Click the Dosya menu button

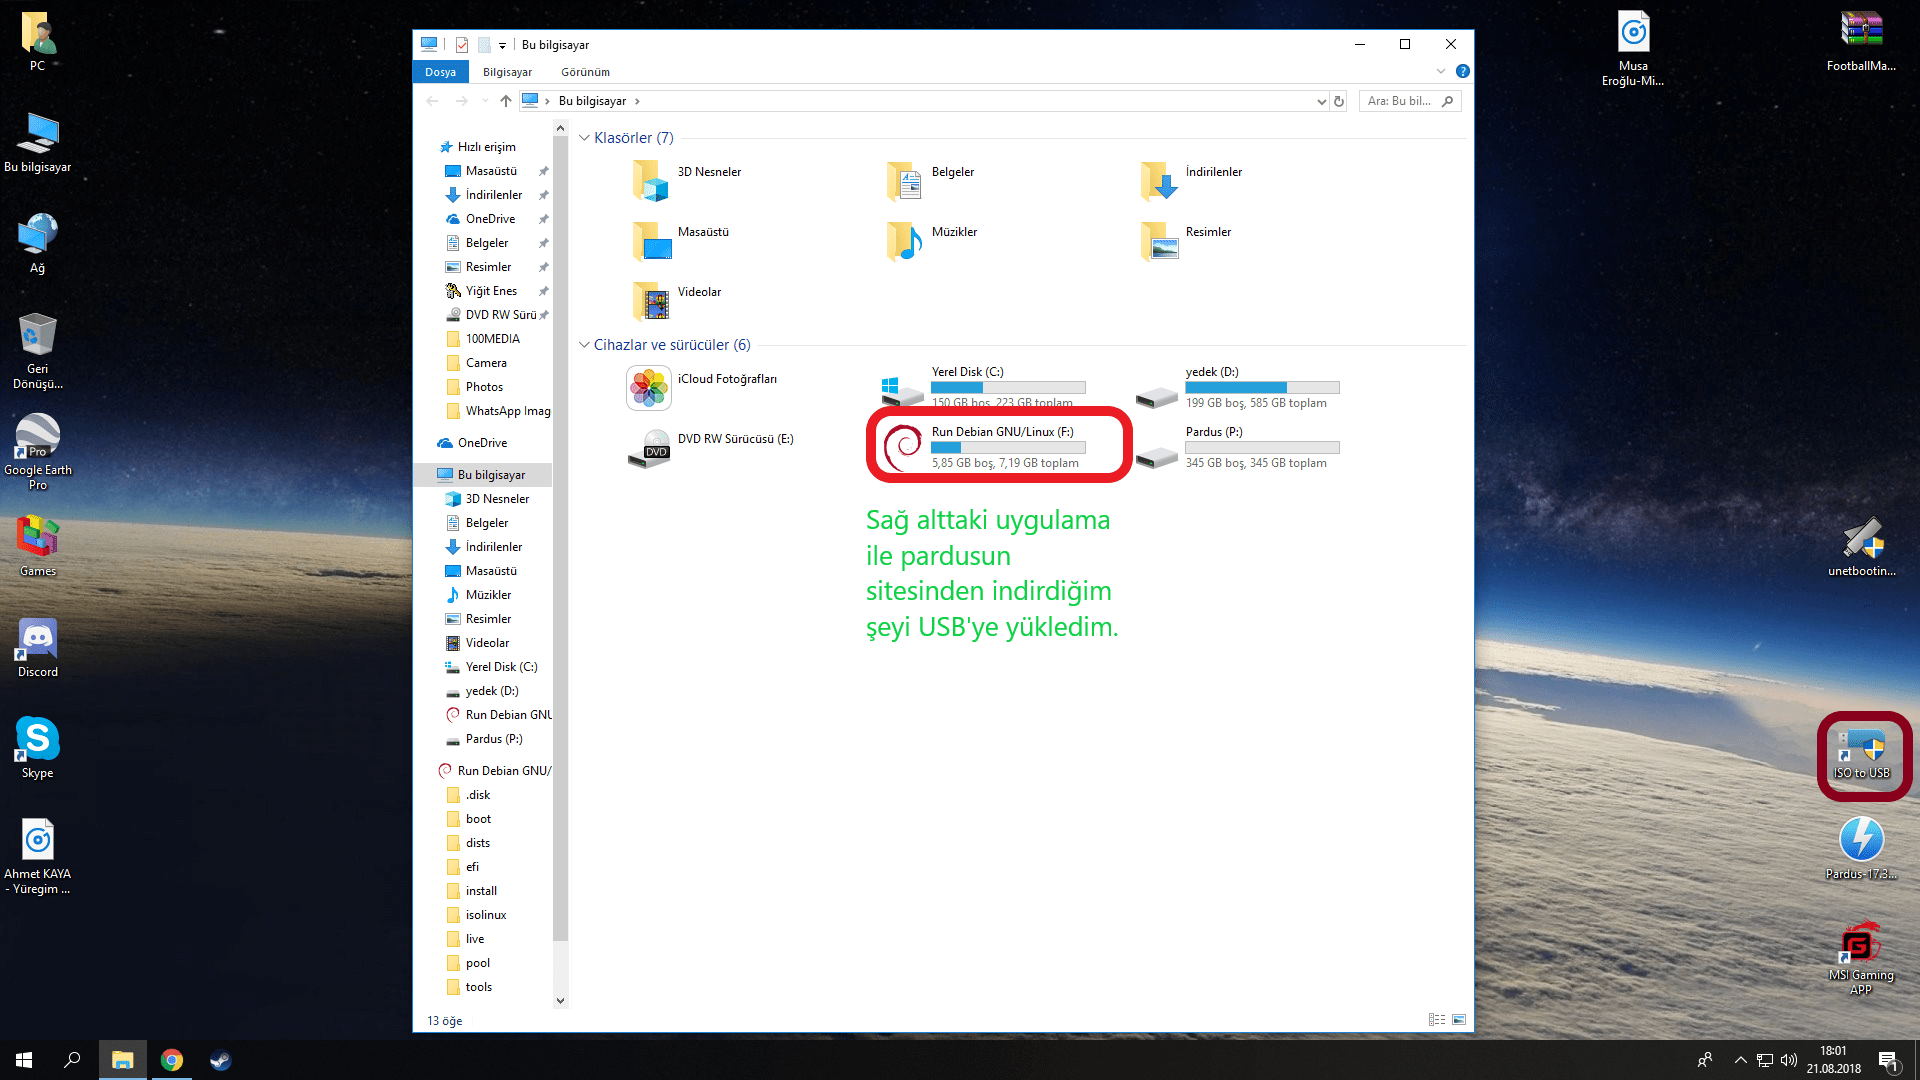point(440,72)
